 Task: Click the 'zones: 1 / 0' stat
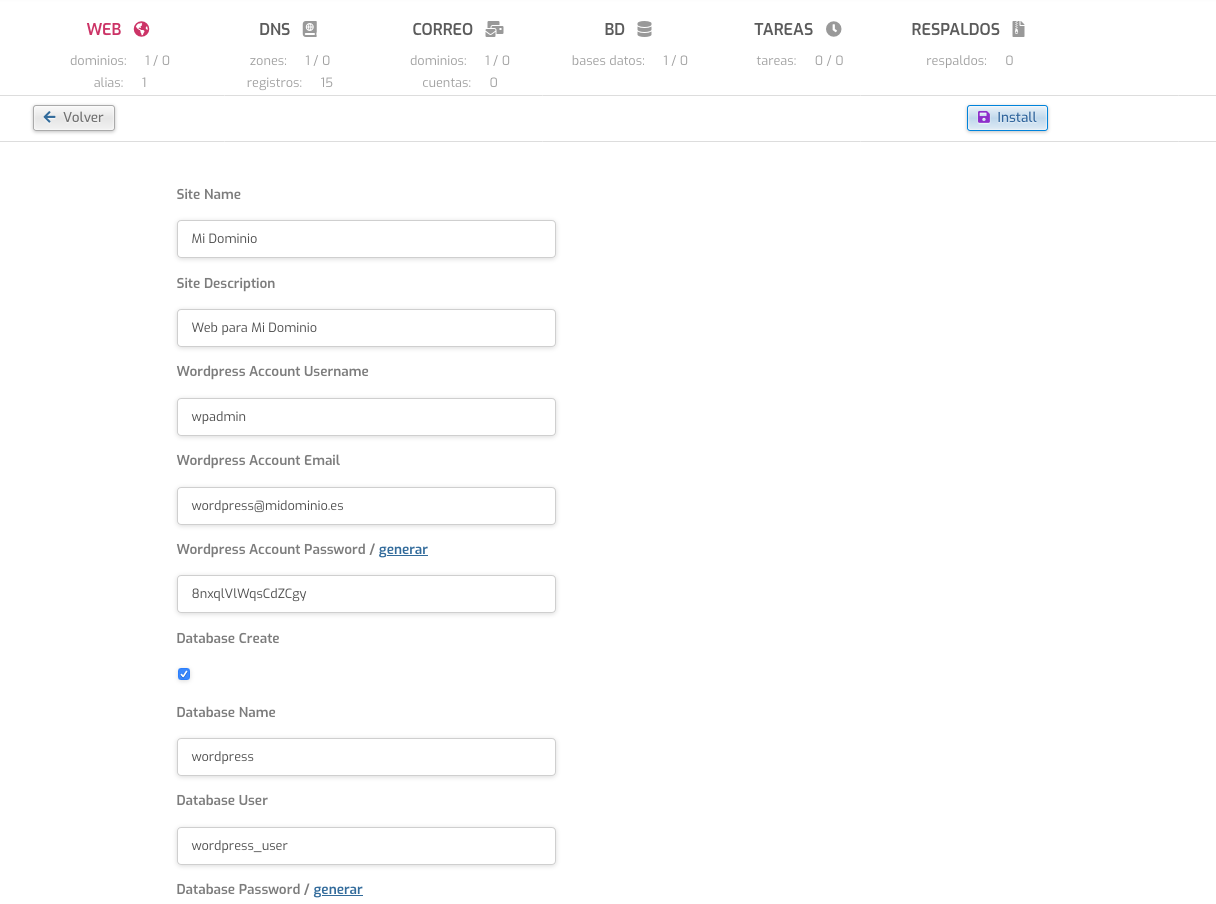[x=290, y=61]
